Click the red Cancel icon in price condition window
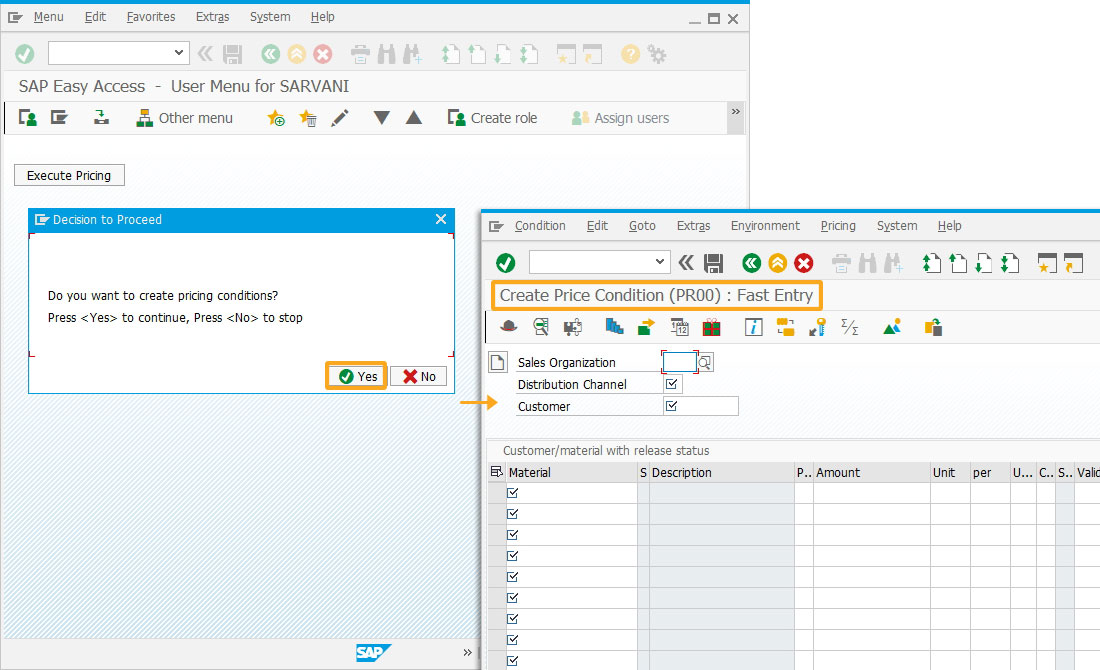This screenshot has width=1100, height=670. [x=803, y=263]
